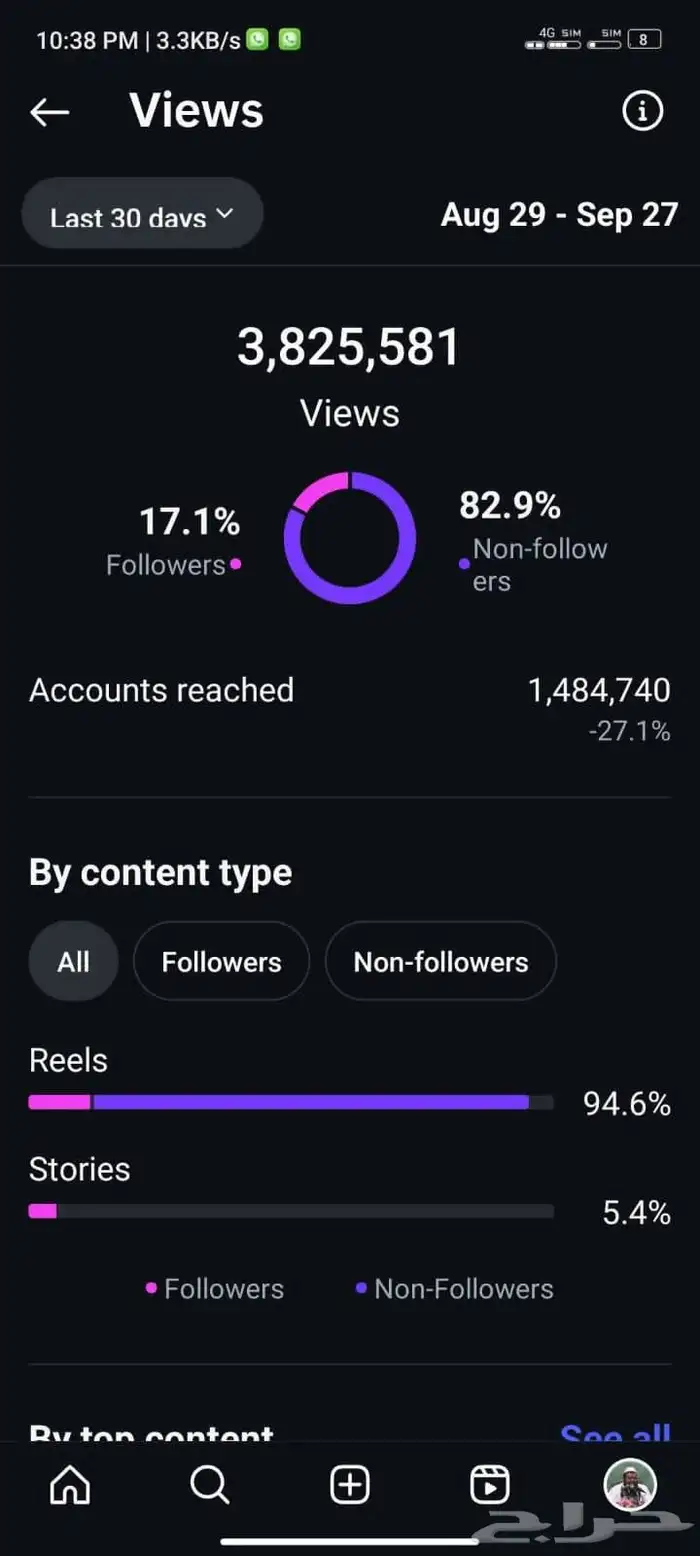Image resolution: width=700 pixels, height=1556 pixels.
Task: Select the Non-followers filter chip
Action: click(x=440, y=962)
